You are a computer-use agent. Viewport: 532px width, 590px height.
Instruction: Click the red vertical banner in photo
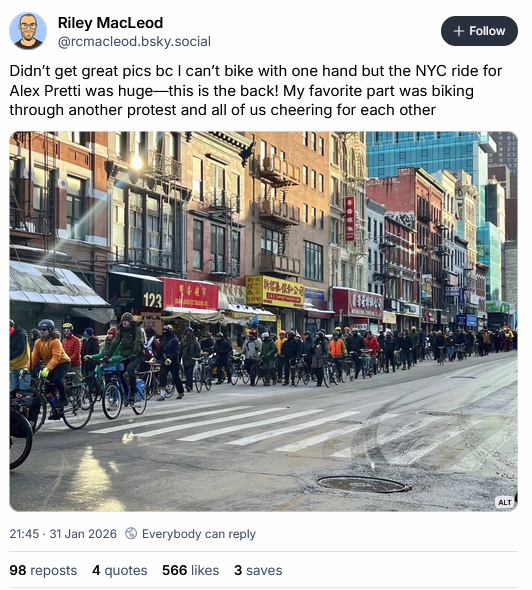point(350,219)
